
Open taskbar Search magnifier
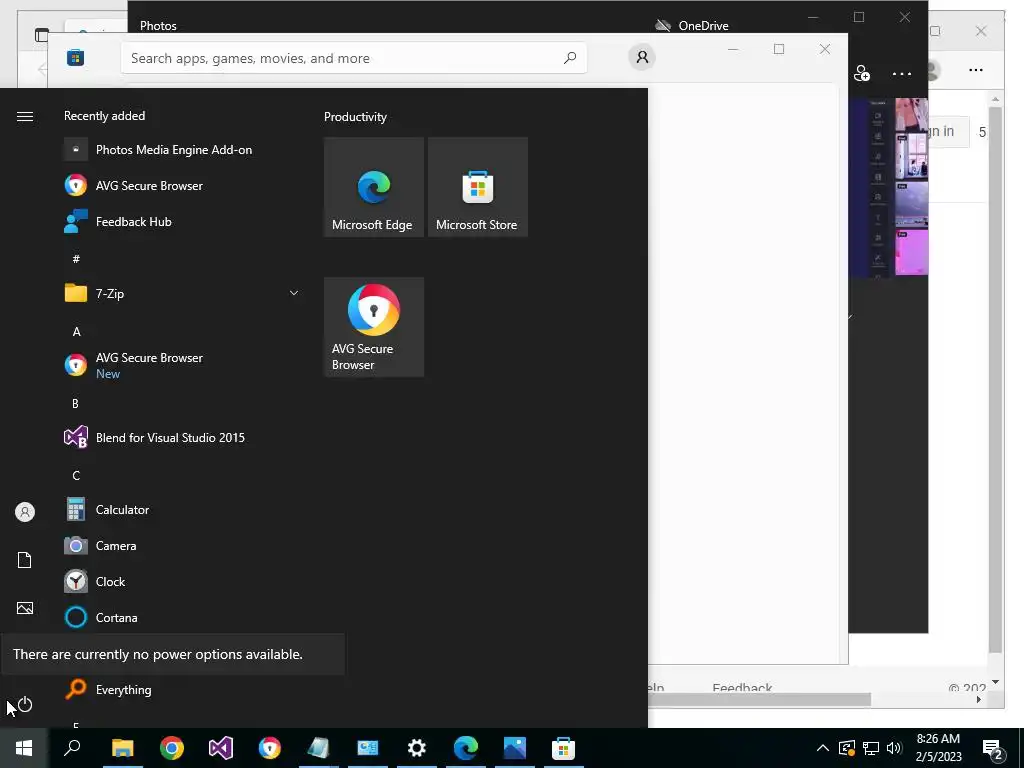[72, 748]
